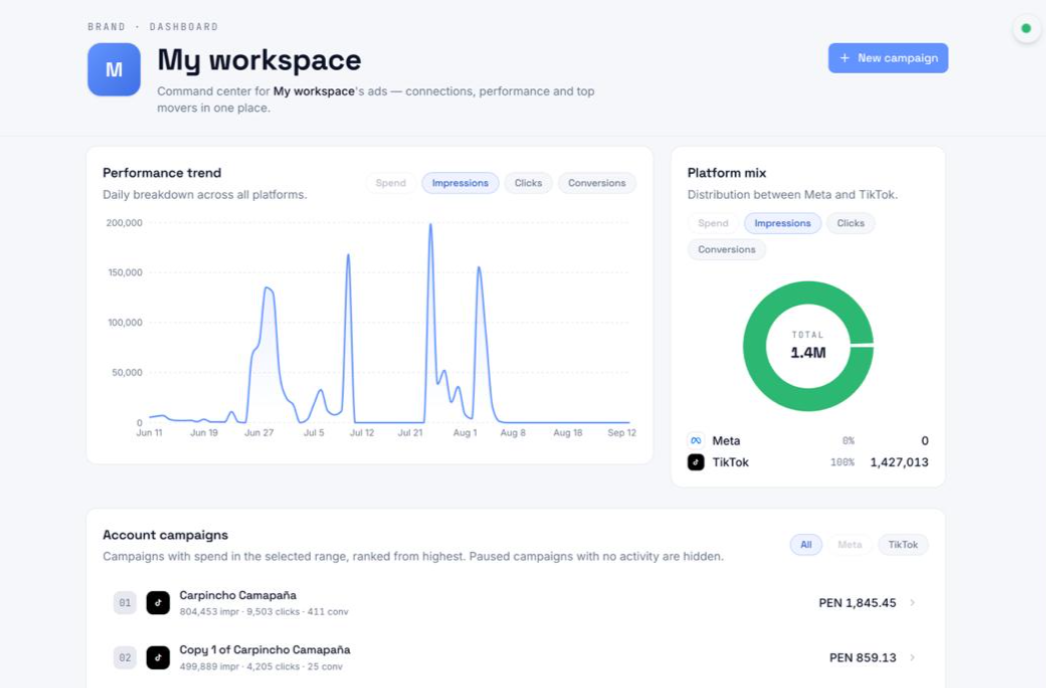1046x688 pixels.
Task: Click the 499,889 impr stats line
Action: coord(261,666)
